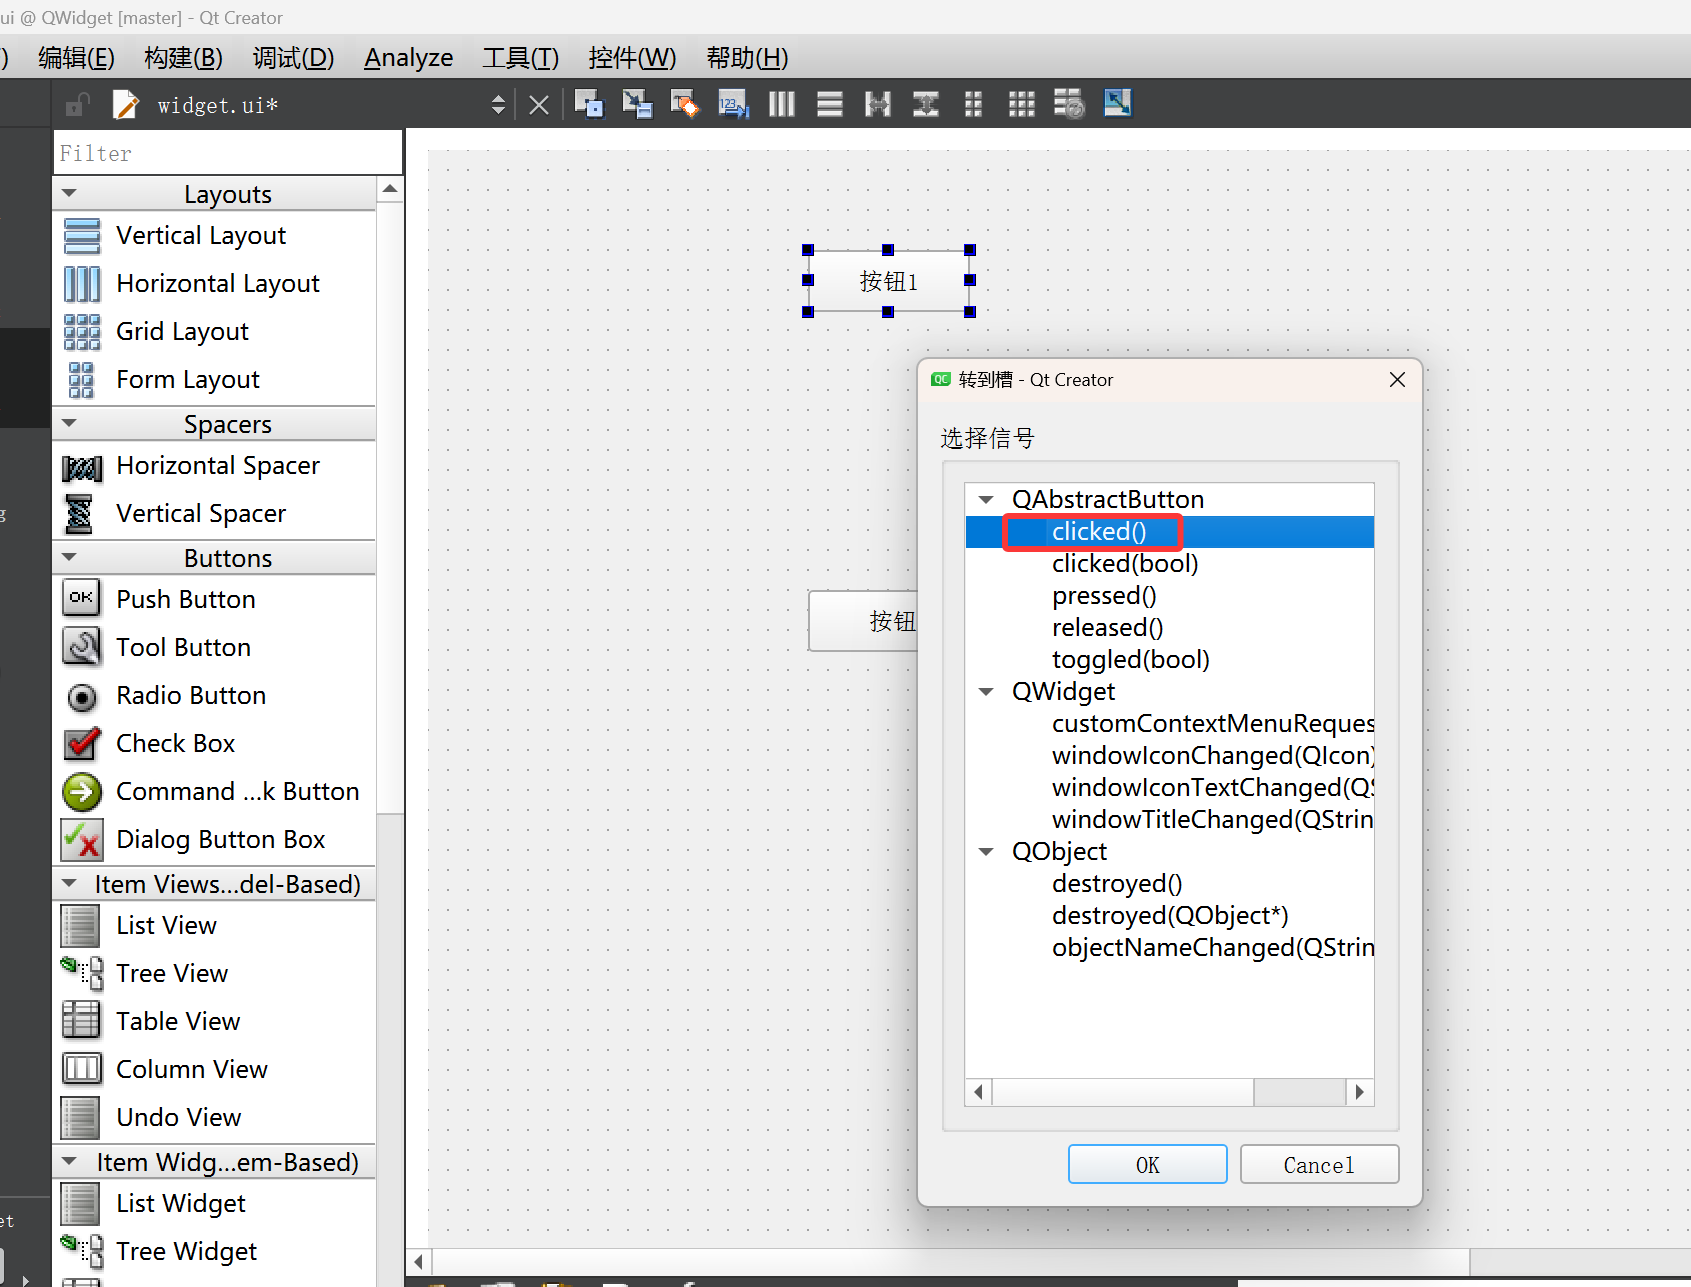Select the destroyed(QObject*) signal
Viewport: 1691px width, 1287px height.
[x=1170, y=915]
